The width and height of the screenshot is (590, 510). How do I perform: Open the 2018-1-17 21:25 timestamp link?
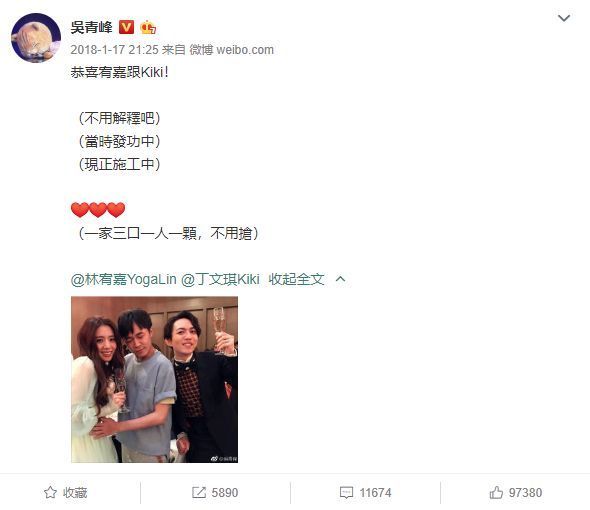114,50
